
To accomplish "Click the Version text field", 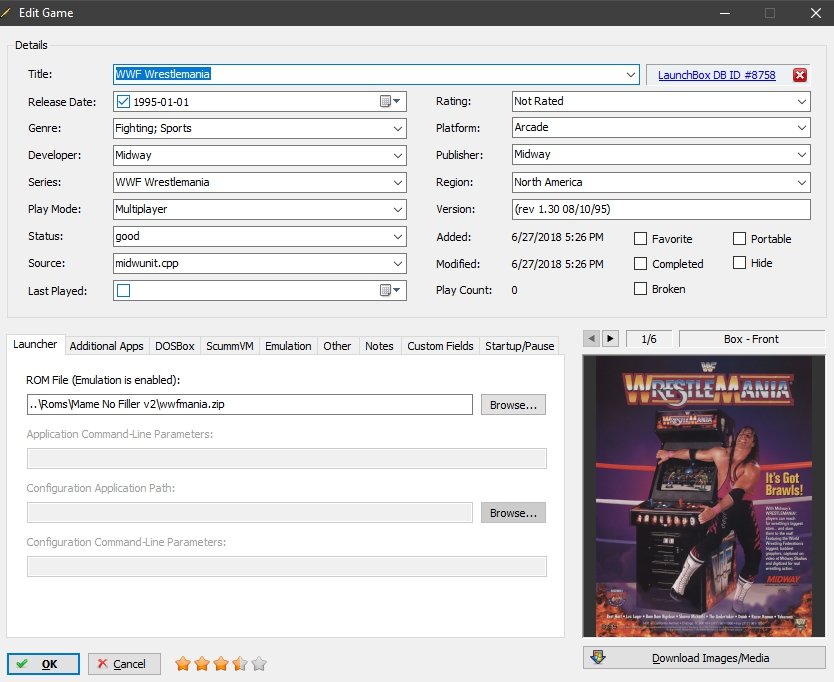I will (x=661, y=209).
